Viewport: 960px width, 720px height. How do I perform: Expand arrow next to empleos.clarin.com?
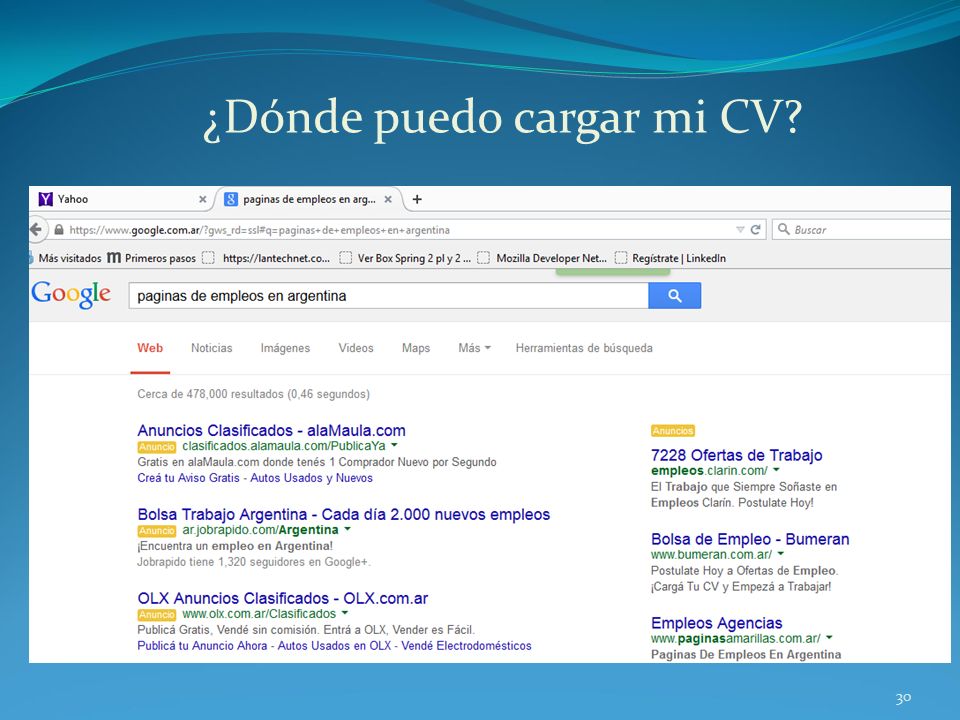(x=776, y=470)
